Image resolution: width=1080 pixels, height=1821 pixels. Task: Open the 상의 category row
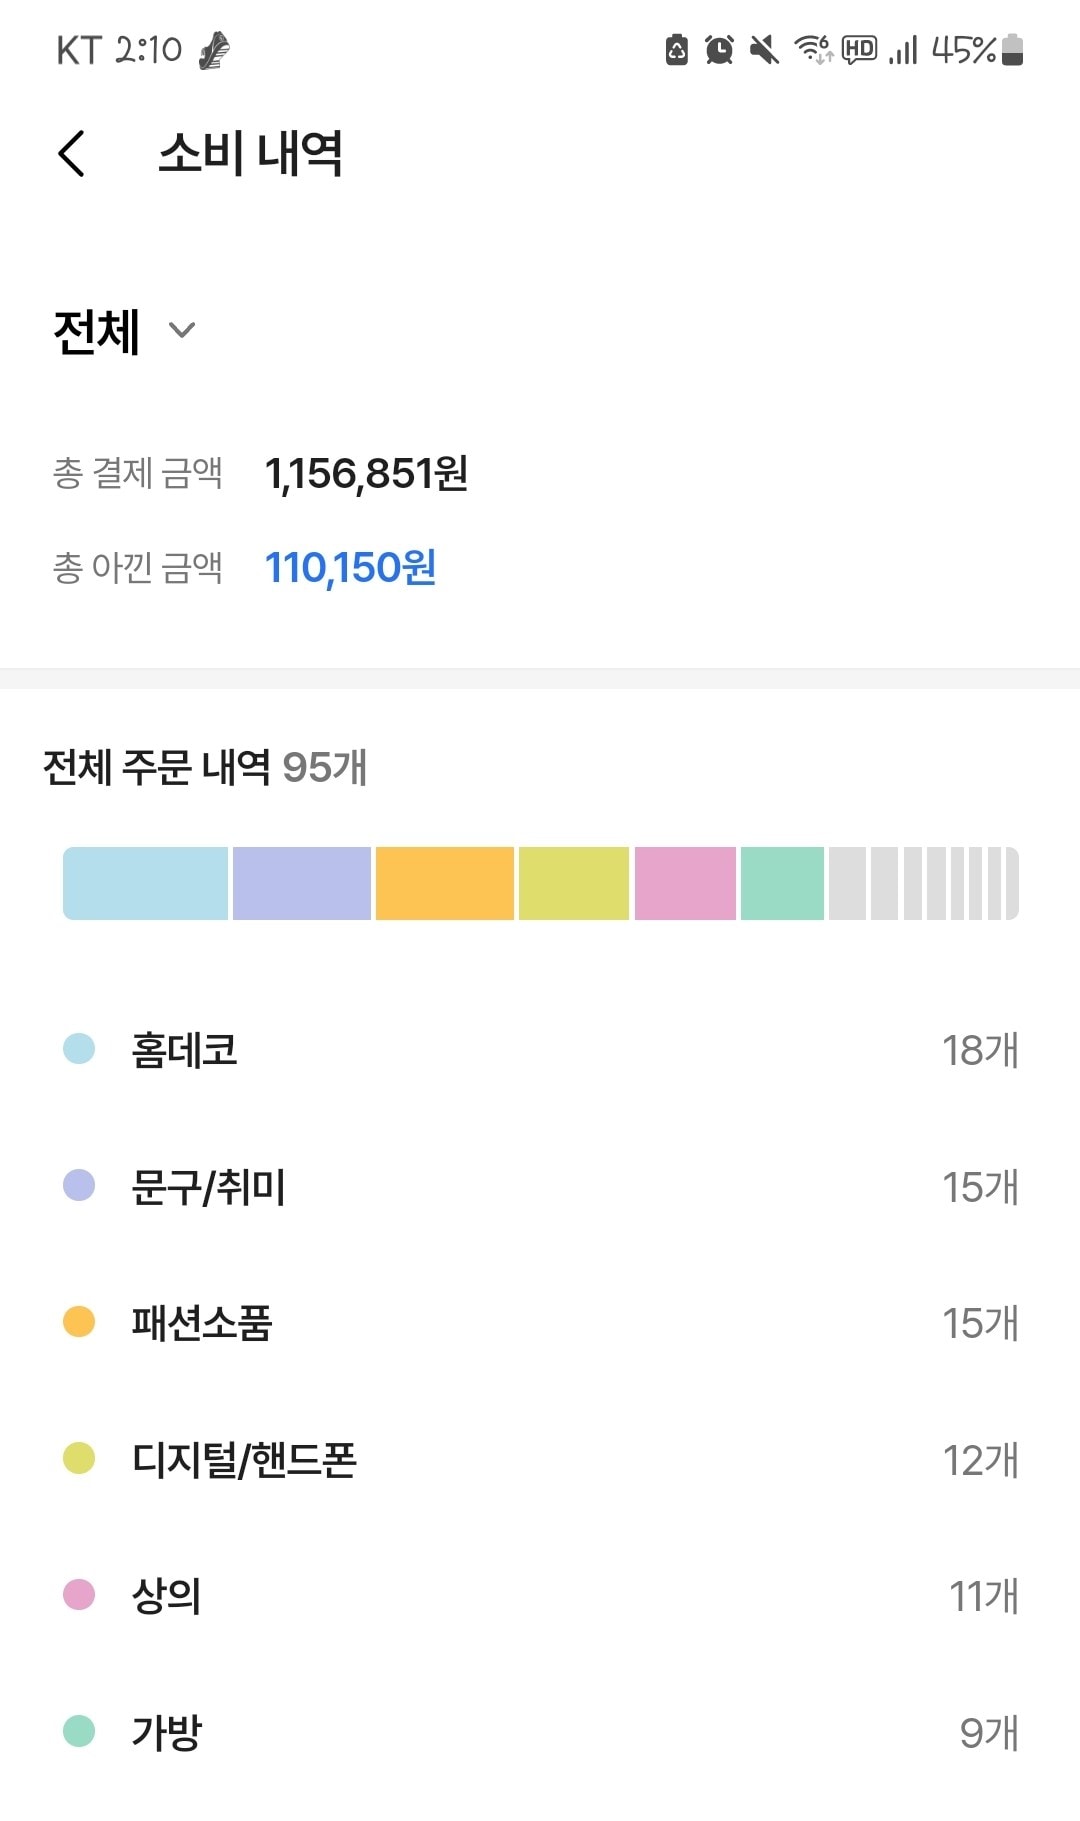540,1596
